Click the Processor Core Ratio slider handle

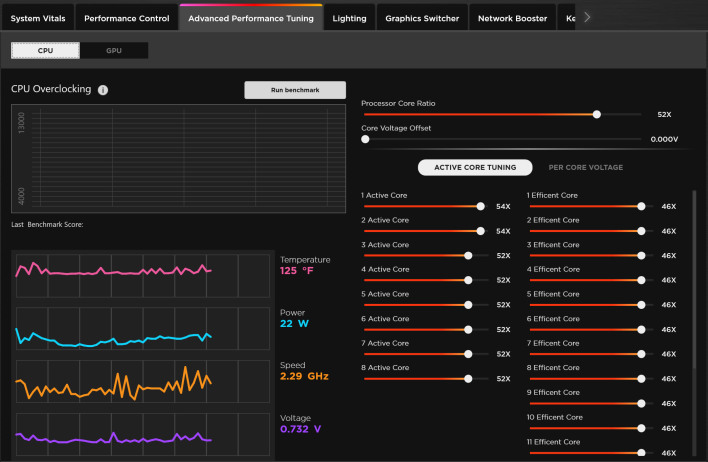click(x=597, y=114)
